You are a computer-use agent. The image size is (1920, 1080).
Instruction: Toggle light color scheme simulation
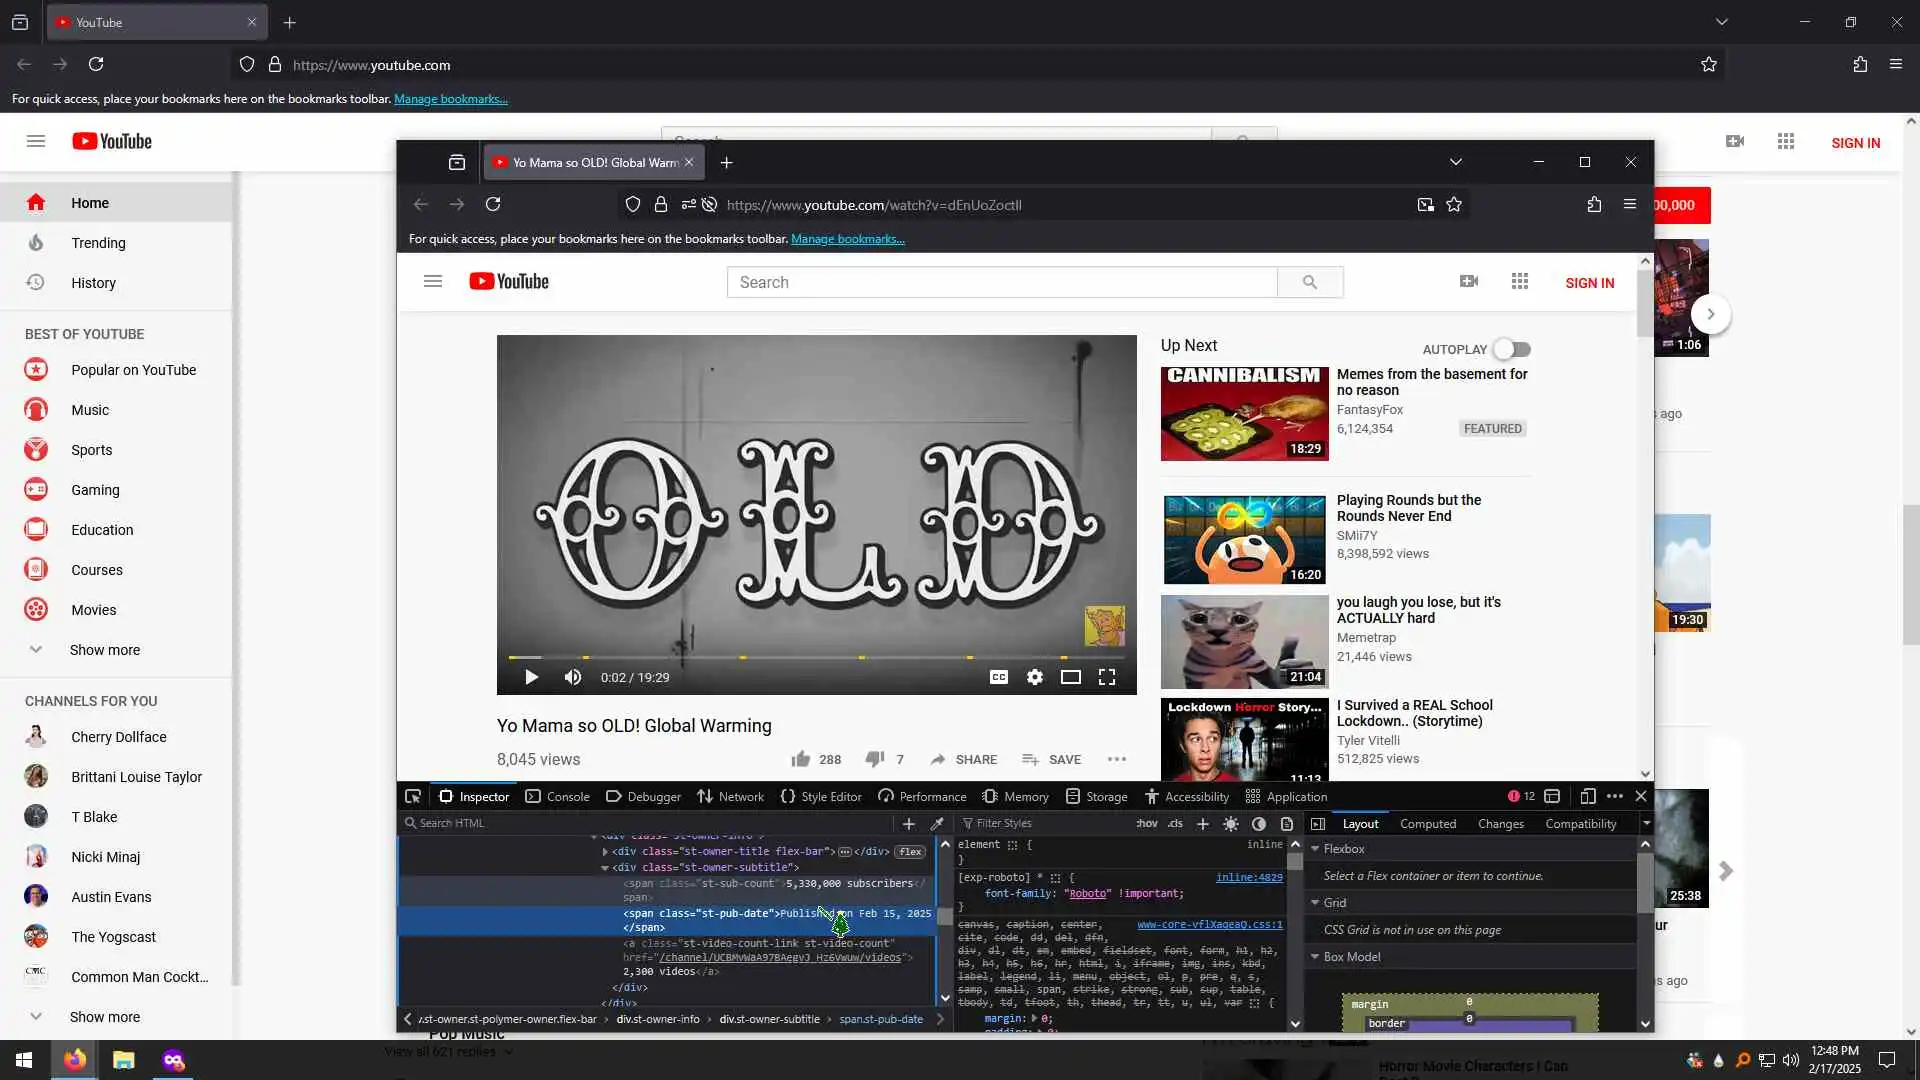pos(1231,824)
